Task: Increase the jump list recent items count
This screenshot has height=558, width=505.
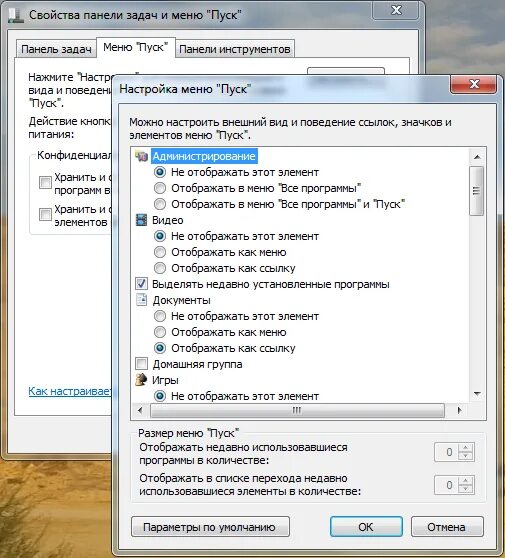Action: [465, 481]
